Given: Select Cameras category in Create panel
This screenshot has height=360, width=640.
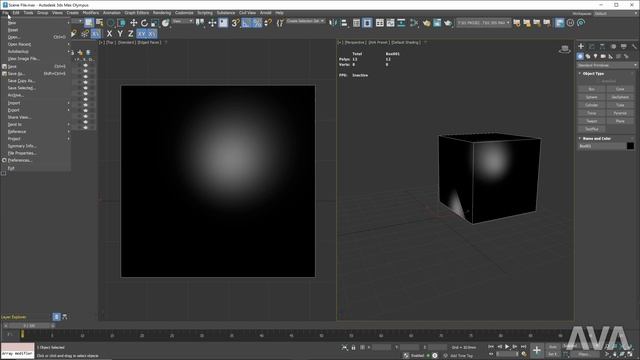Looking at the screenshot, I should [603, 56].
